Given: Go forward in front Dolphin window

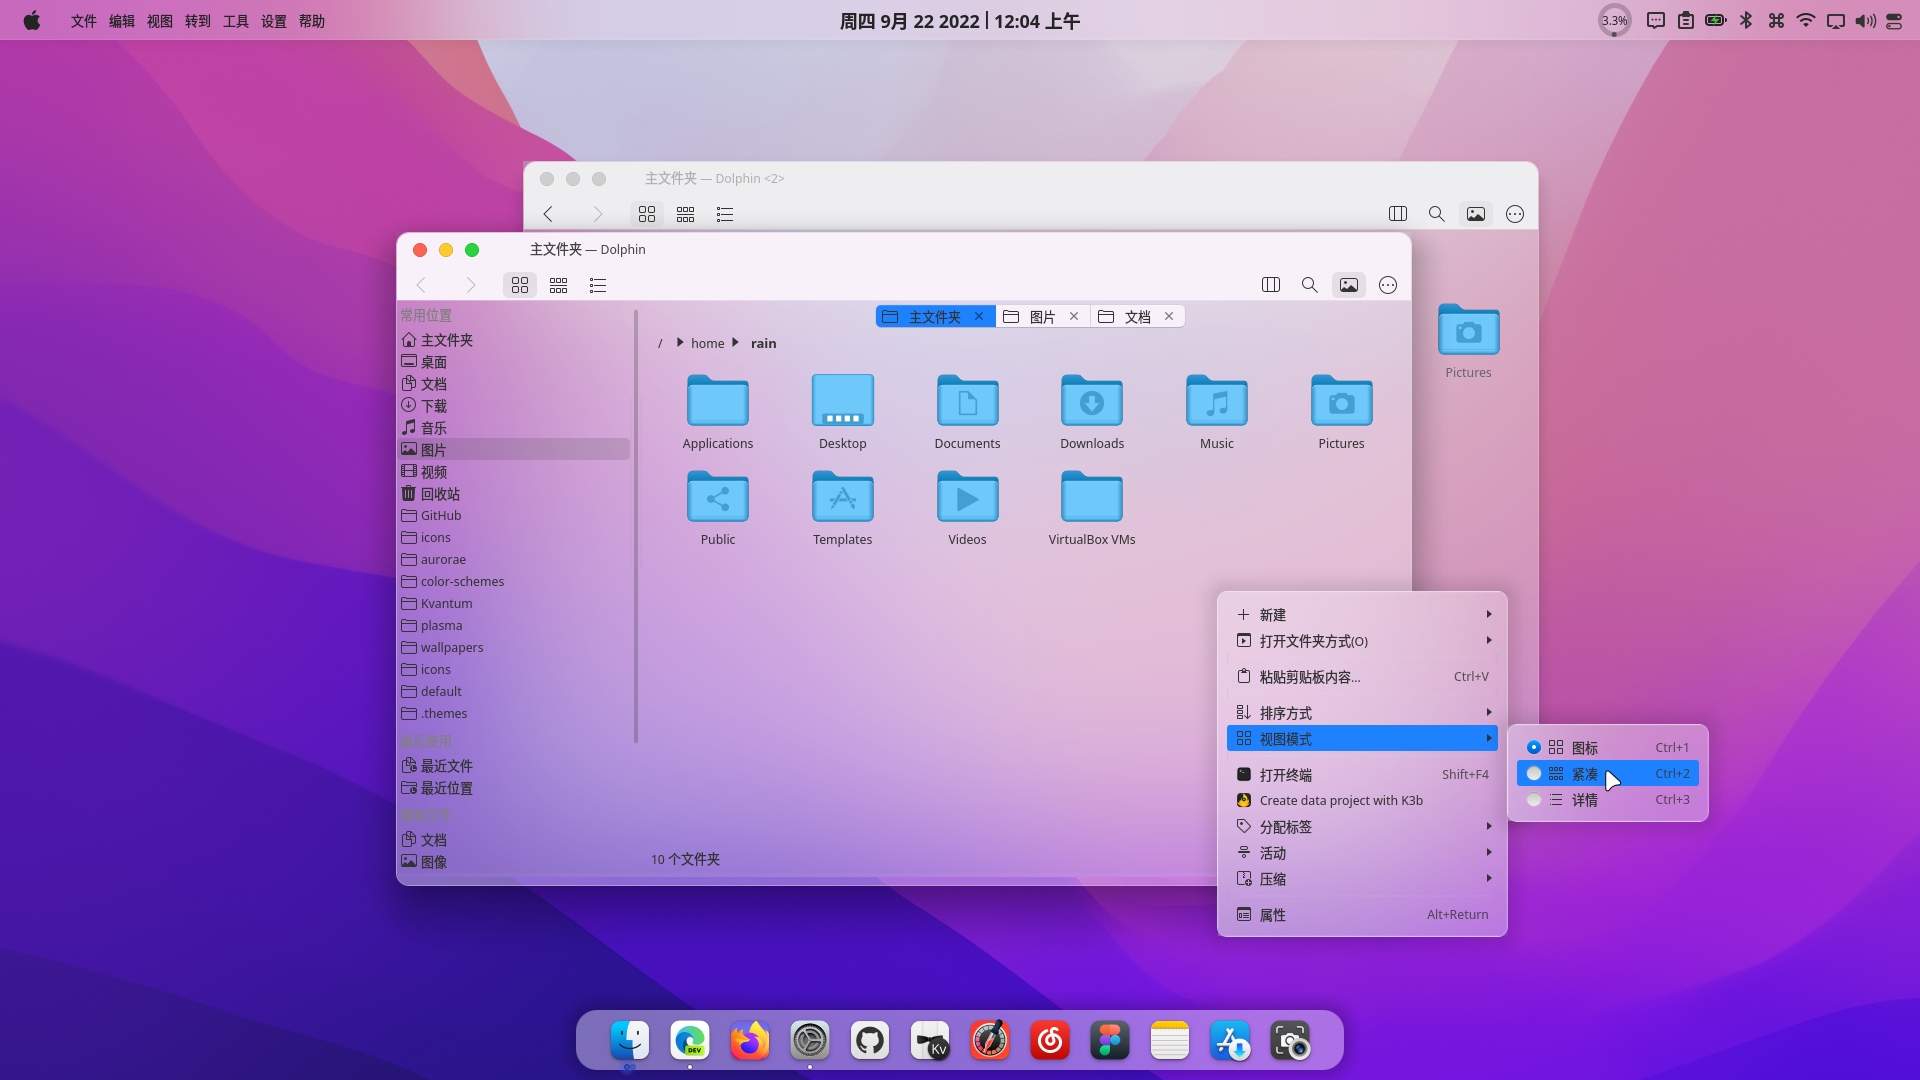Looking at the screenshot, I should (x=471, y=285).
